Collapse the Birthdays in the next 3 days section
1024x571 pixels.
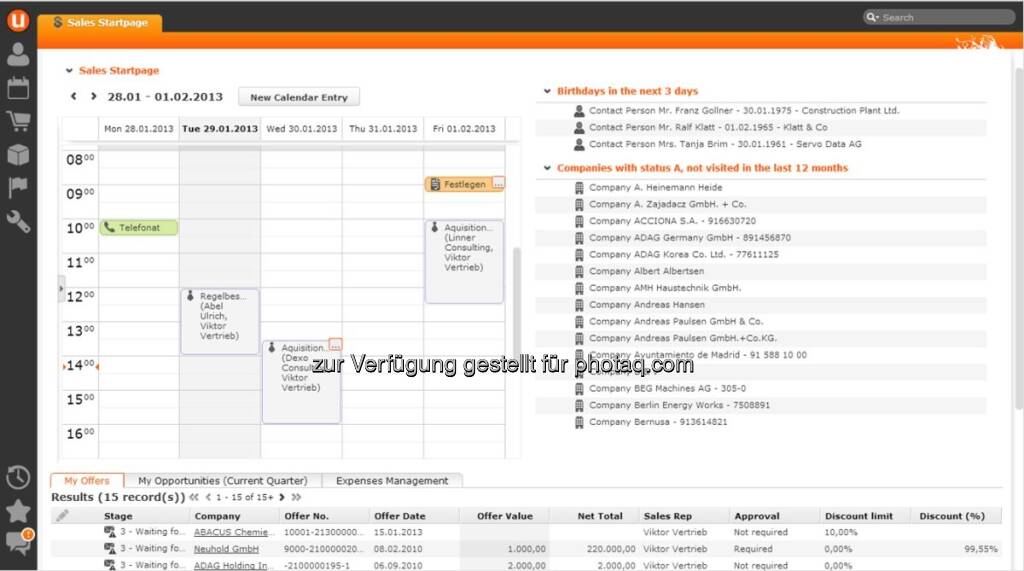pyautogui.click(x=547, y=91)
